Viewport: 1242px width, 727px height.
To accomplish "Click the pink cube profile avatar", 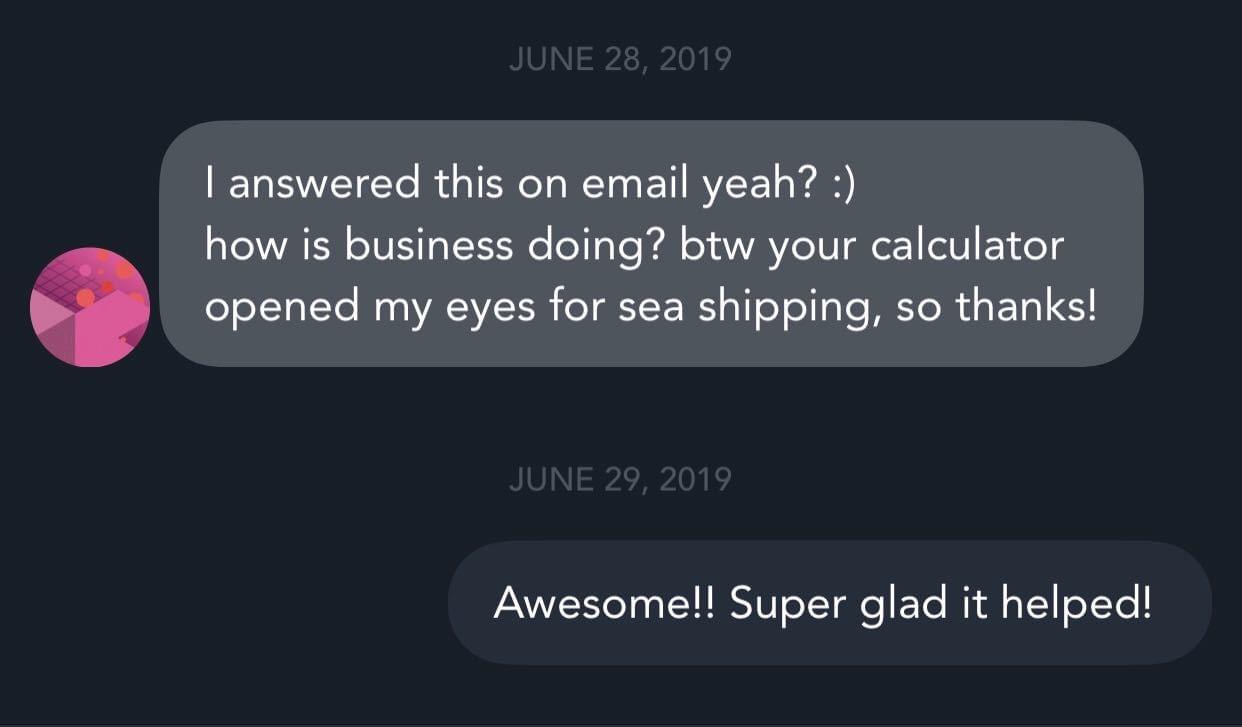I will click(90, 307).
